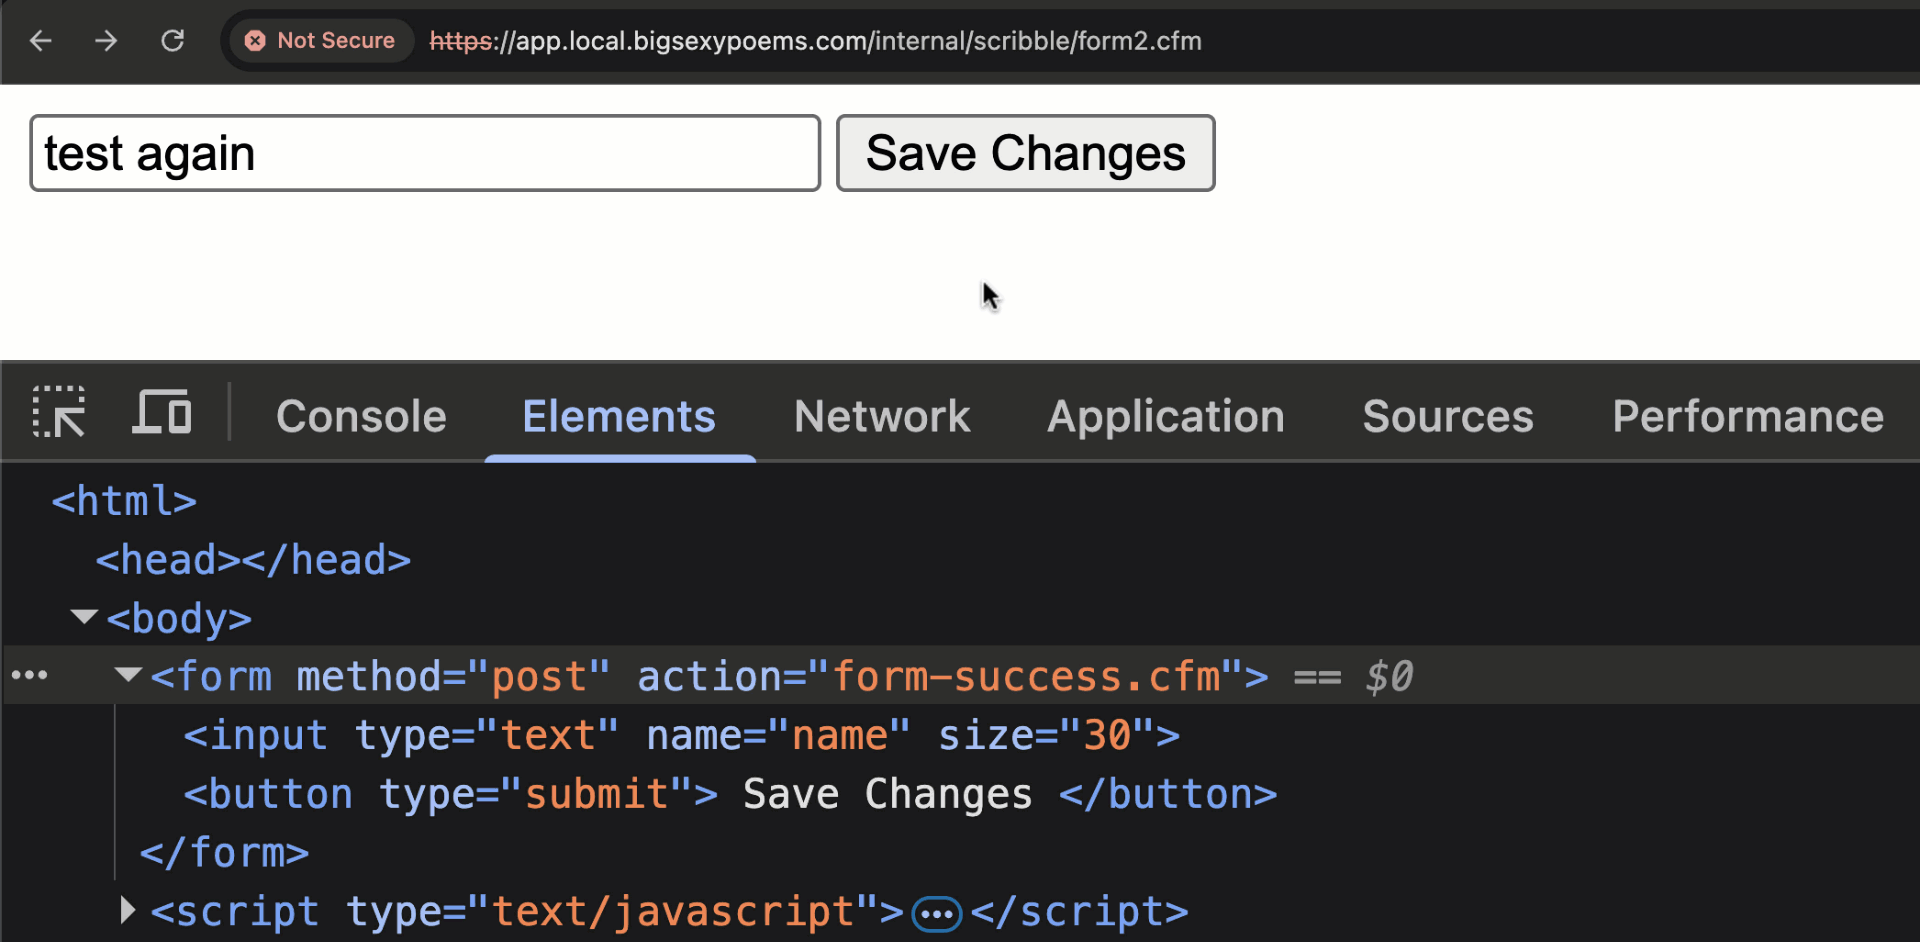Click the name text input containing 'test again'
Image resolution: width=1920 pixels, height=942 pixels.
click(424, 152)
